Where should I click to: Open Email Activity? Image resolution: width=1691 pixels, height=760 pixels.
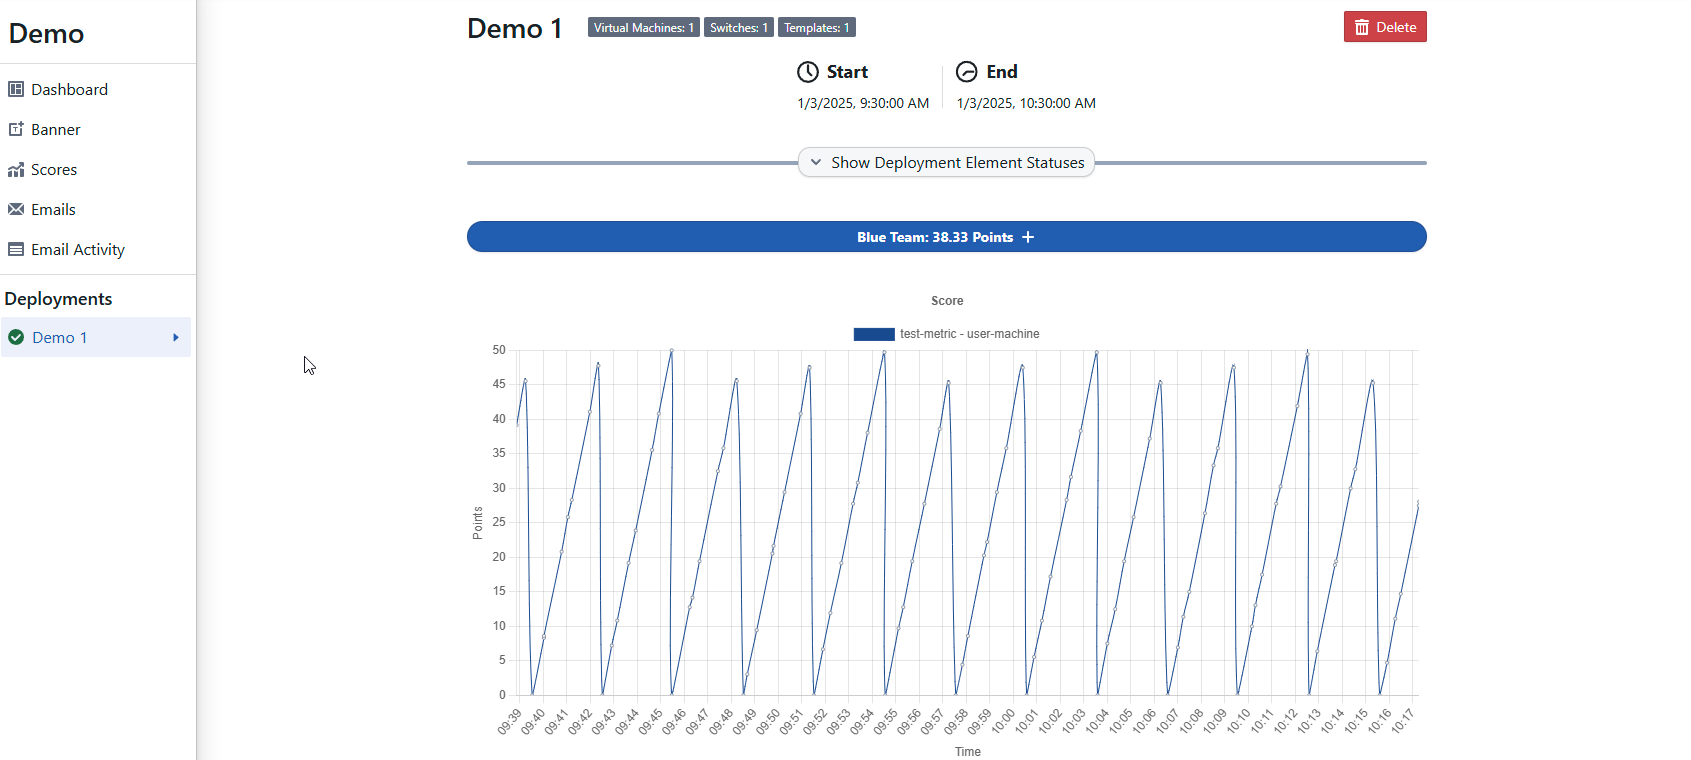[x=78, y=249]
